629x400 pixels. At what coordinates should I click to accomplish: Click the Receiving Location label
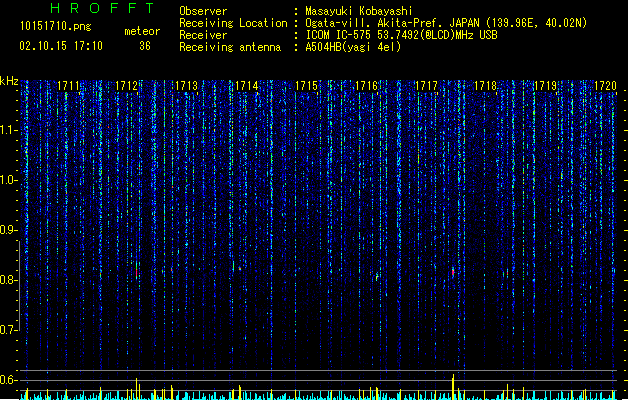(x=233, y=23)
